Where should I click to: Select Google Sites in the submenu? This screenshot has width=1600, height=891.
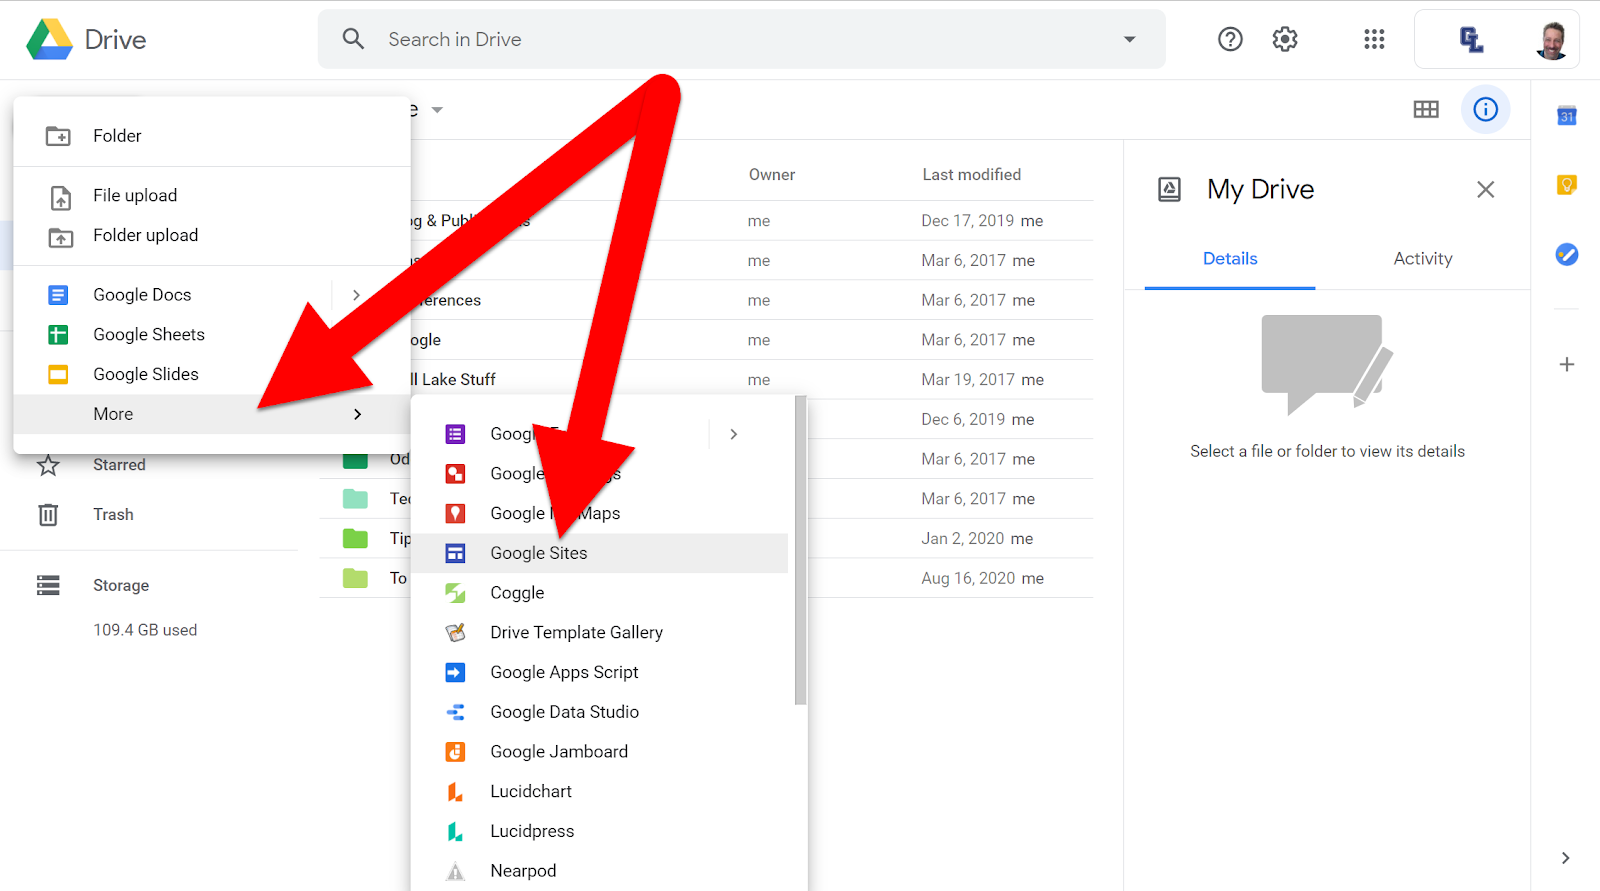click(600, 553)
